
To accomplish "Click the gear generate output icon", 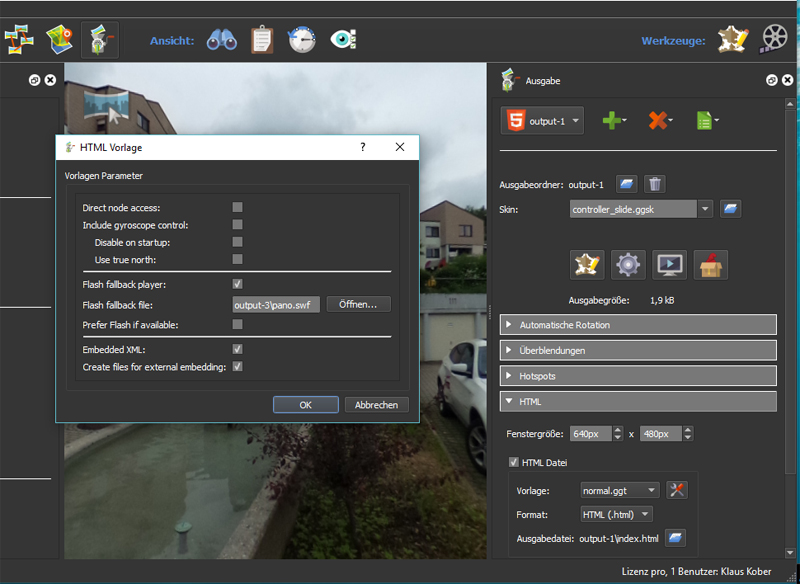I will (x=628, y=264).
